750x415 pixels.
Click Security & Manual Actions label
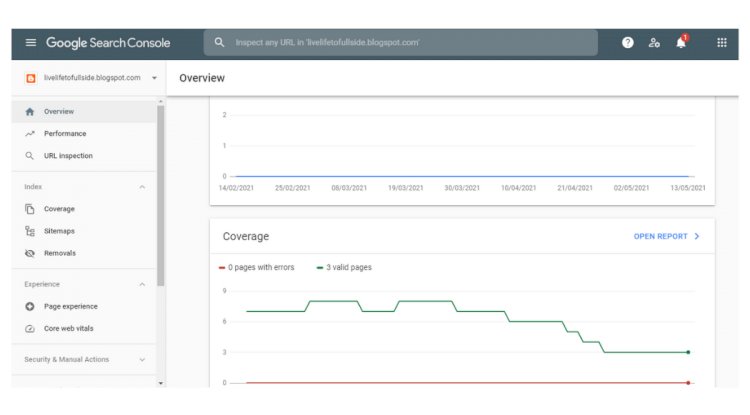click(x=66, y=360)
